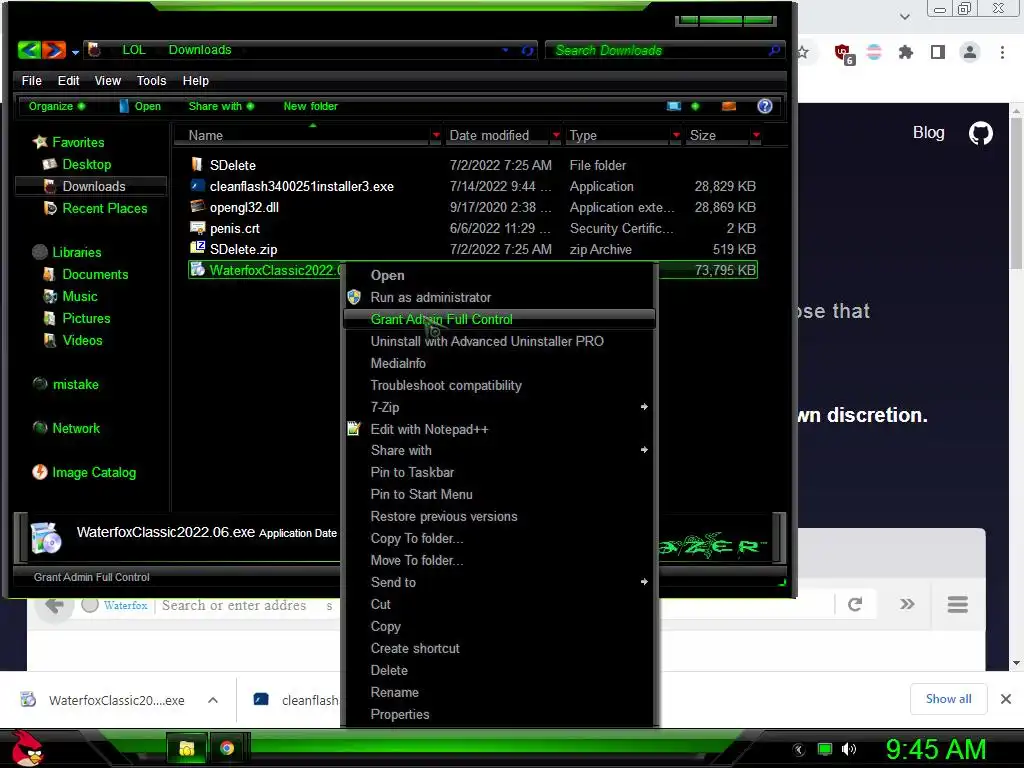This screenshot has width=1024, height=768.
Task: Open the view options dropdown dot
Action: (x=695, y=106)
